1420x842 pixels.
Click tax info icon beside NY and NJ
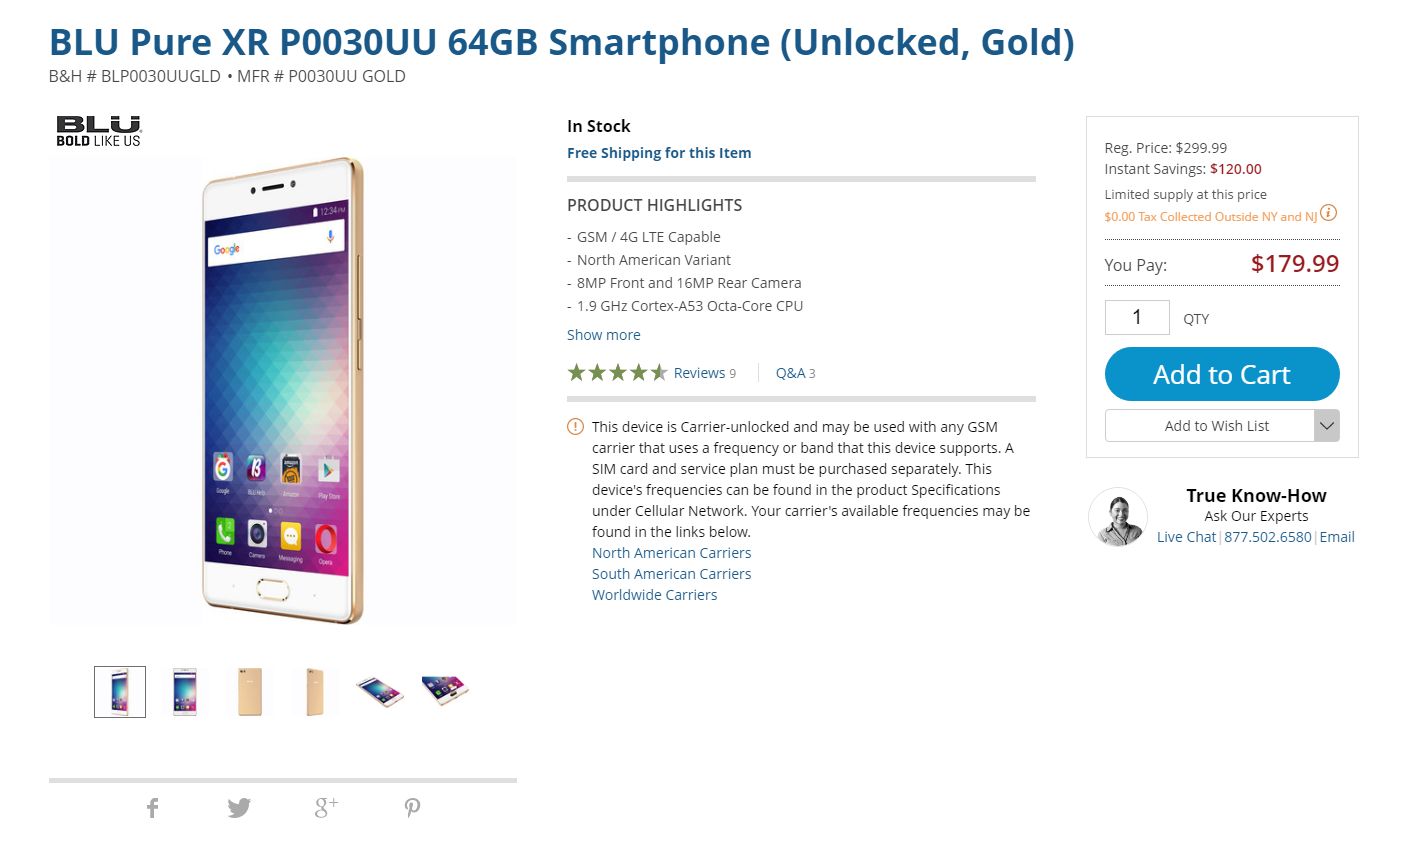tap(1328, 213)
